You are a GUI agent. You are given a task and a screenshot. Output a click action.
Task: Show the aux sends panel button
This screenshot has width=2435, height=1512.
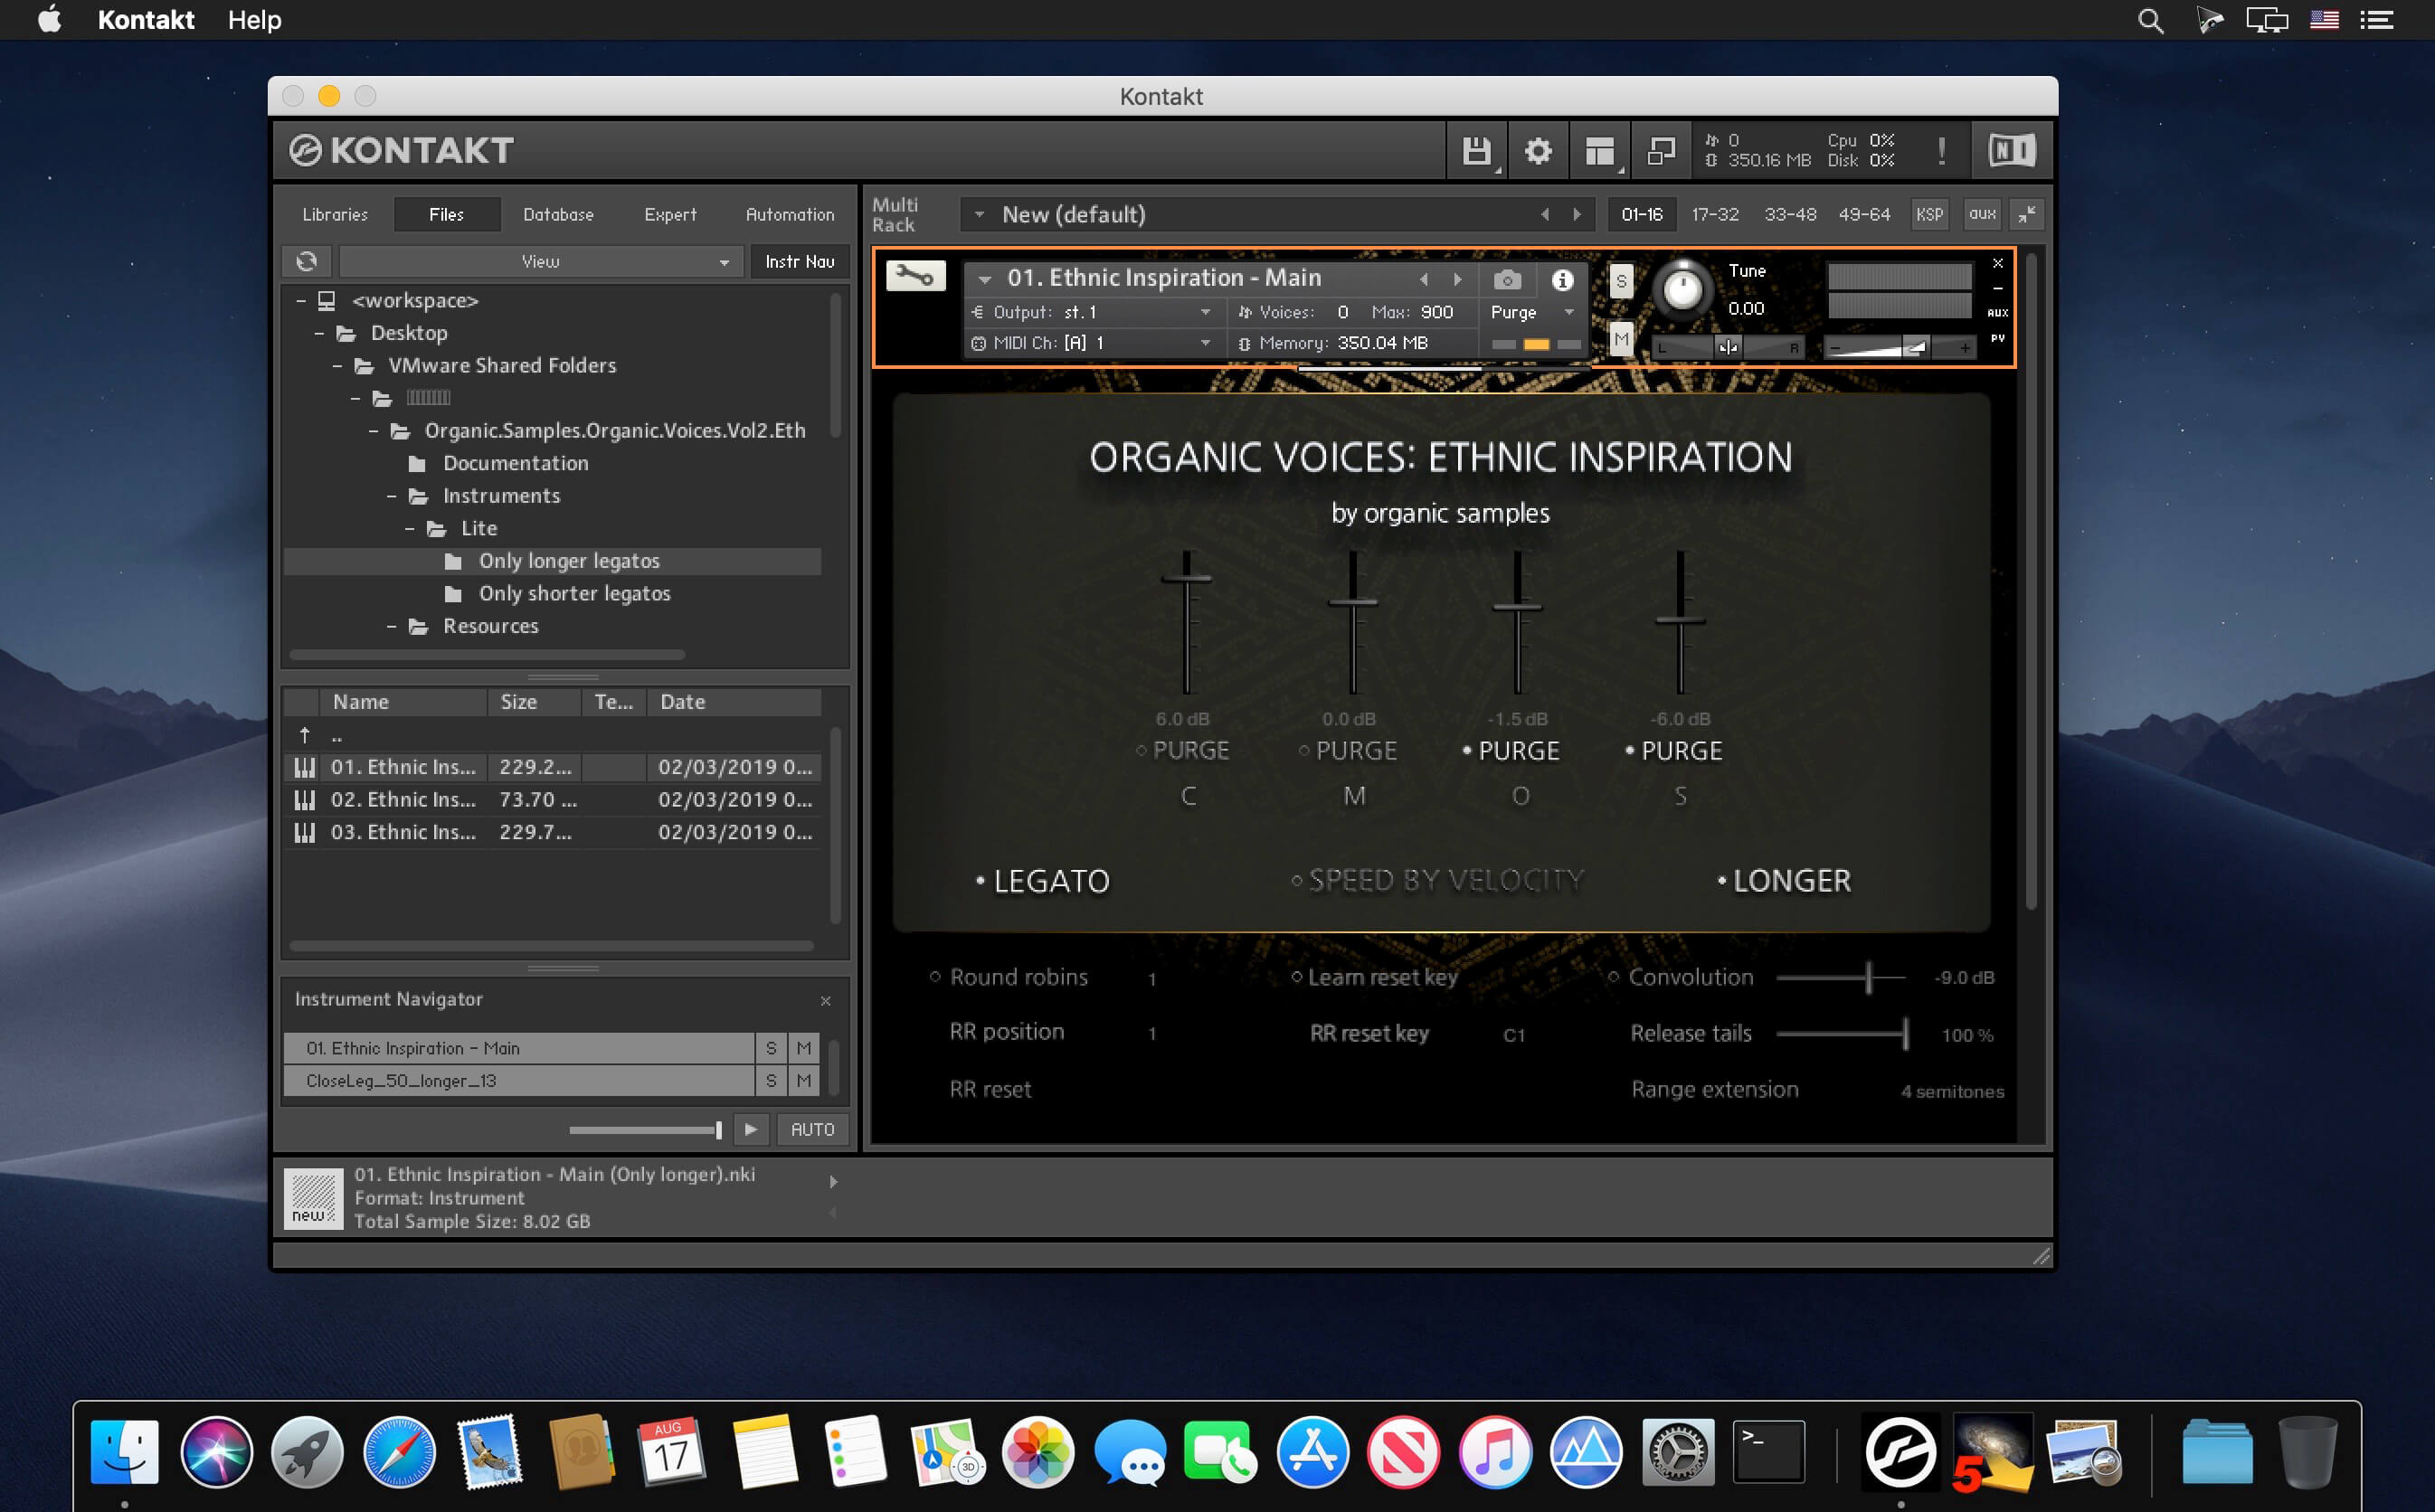point(1982,214)
